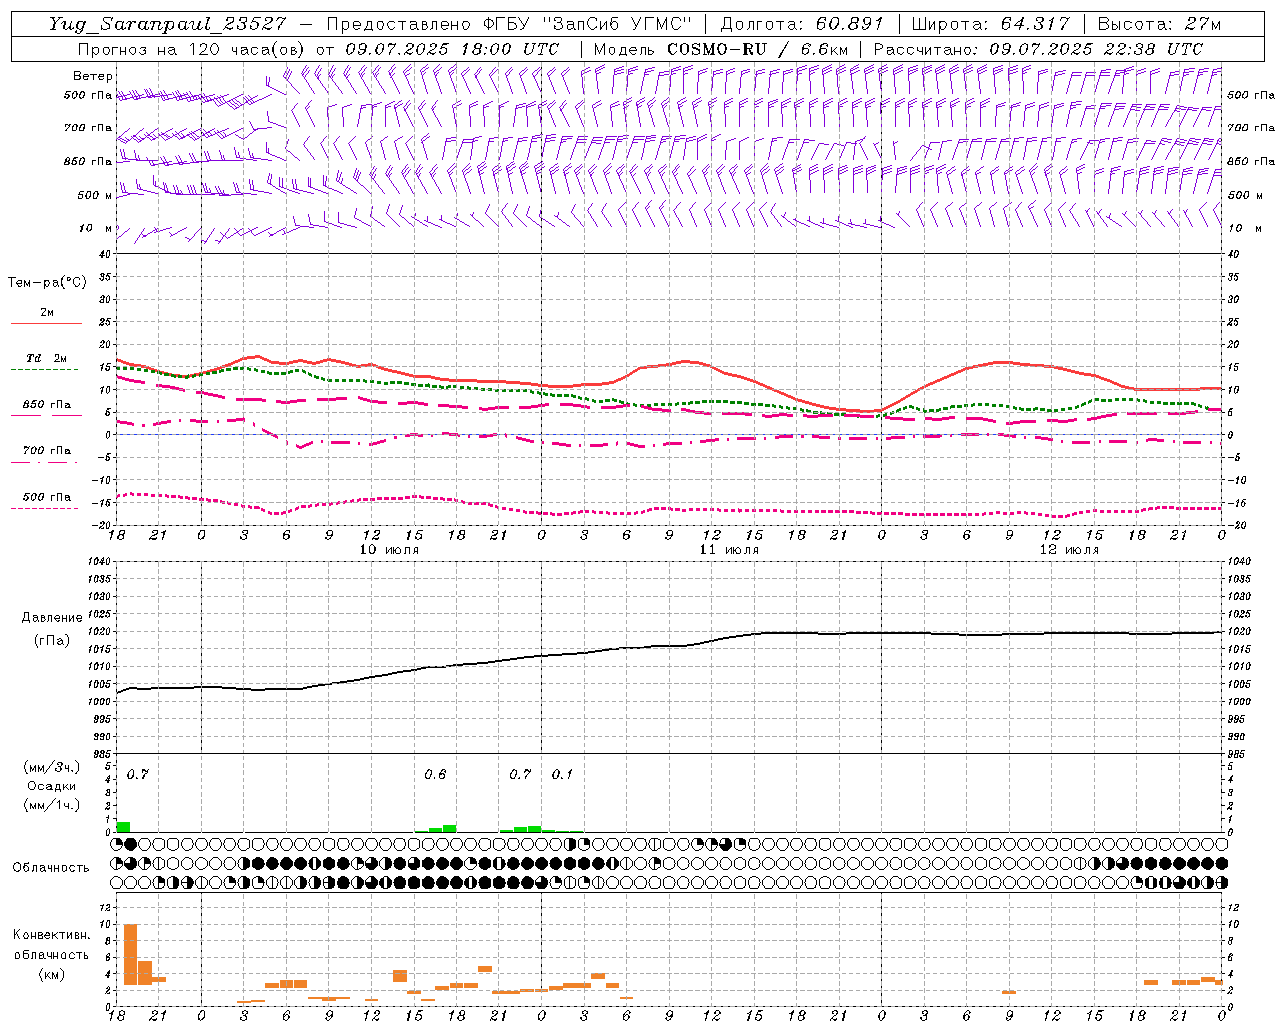Click the station title Yug_Saranpaul_23527
Viewport: 1280px width, 1024px height.
(167, 24)
